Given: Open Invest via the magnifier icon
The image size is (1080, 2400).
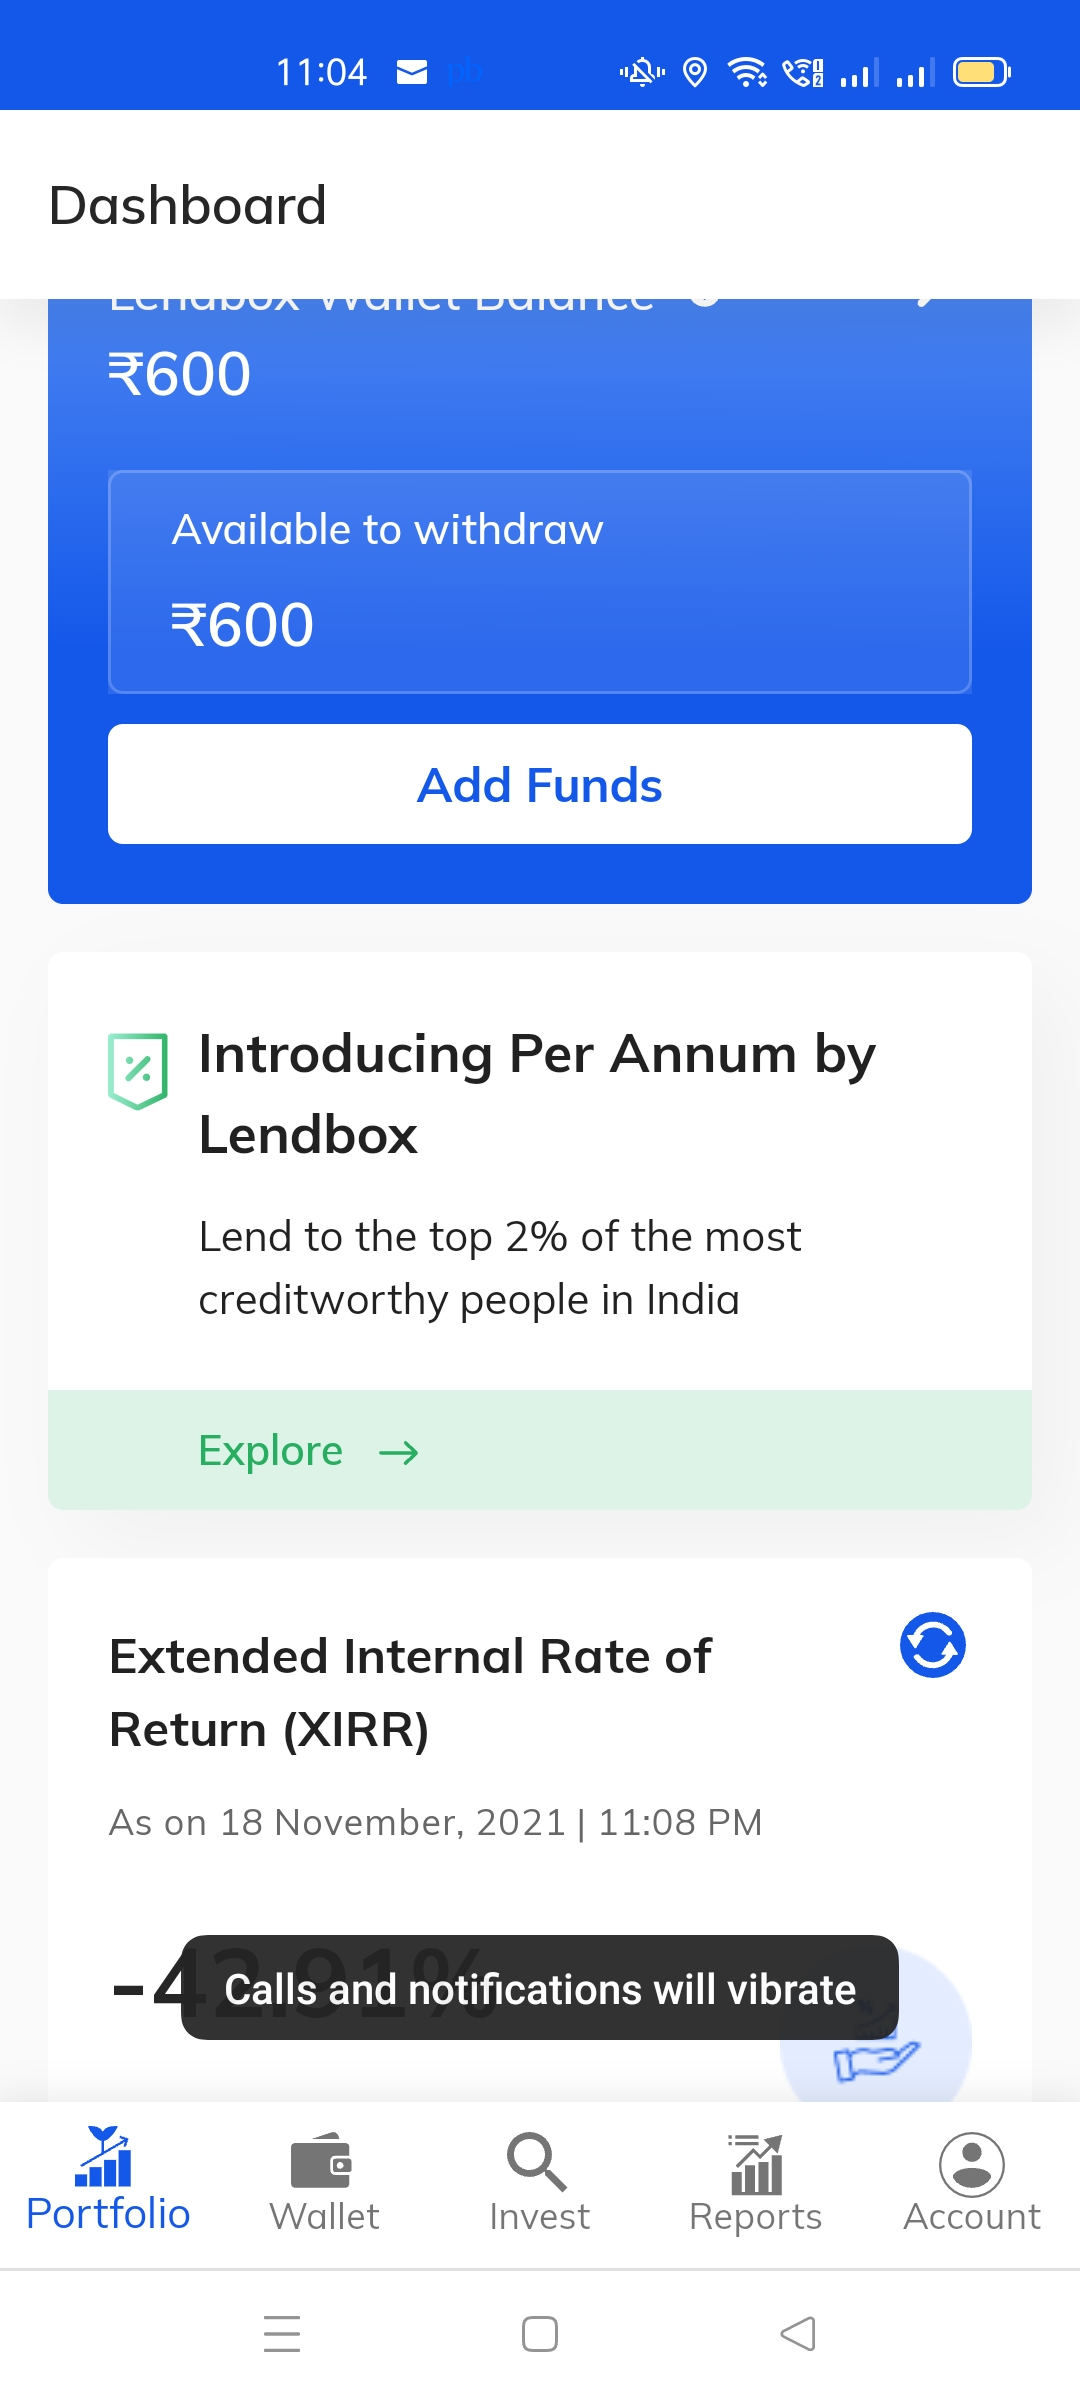Looking at the screenshot, I should click(538, 2161).
